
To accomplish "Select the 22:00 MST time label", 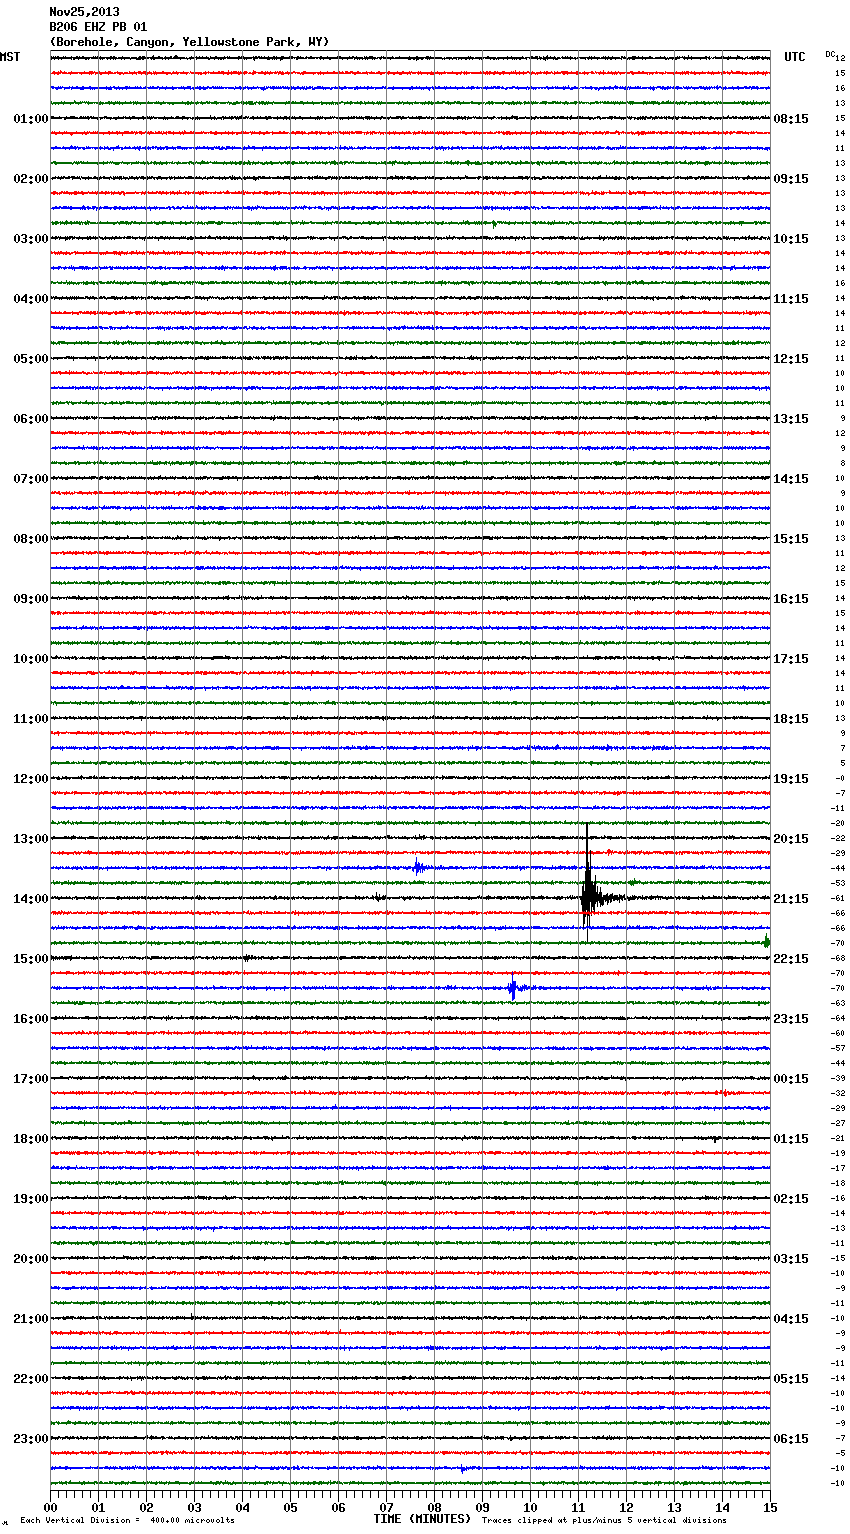I will click(31, 1379).
